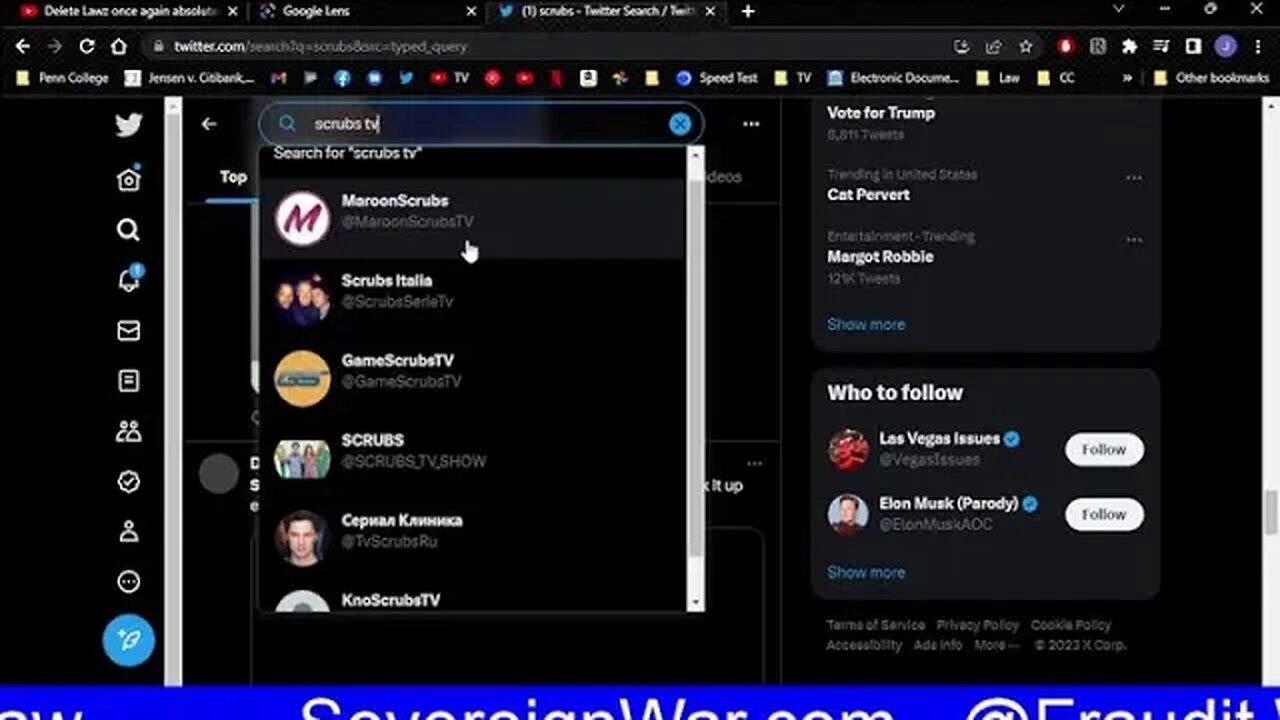Open Communities icon in sidebar

point(128,431)
